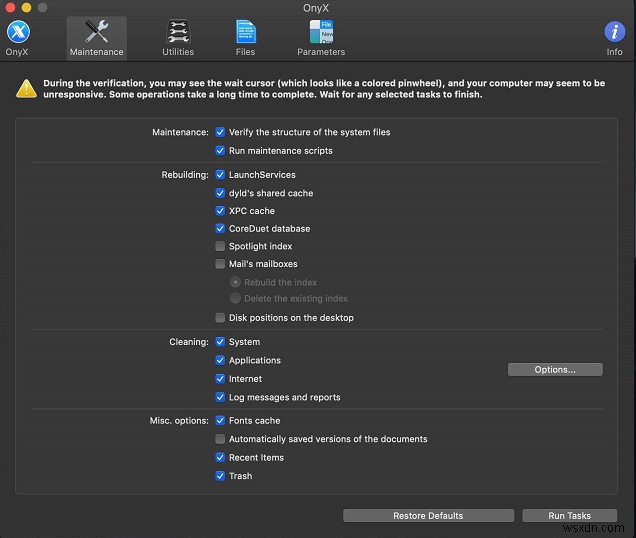
Task: Uncheck Log messages and reports
Action: click(220, 397)
